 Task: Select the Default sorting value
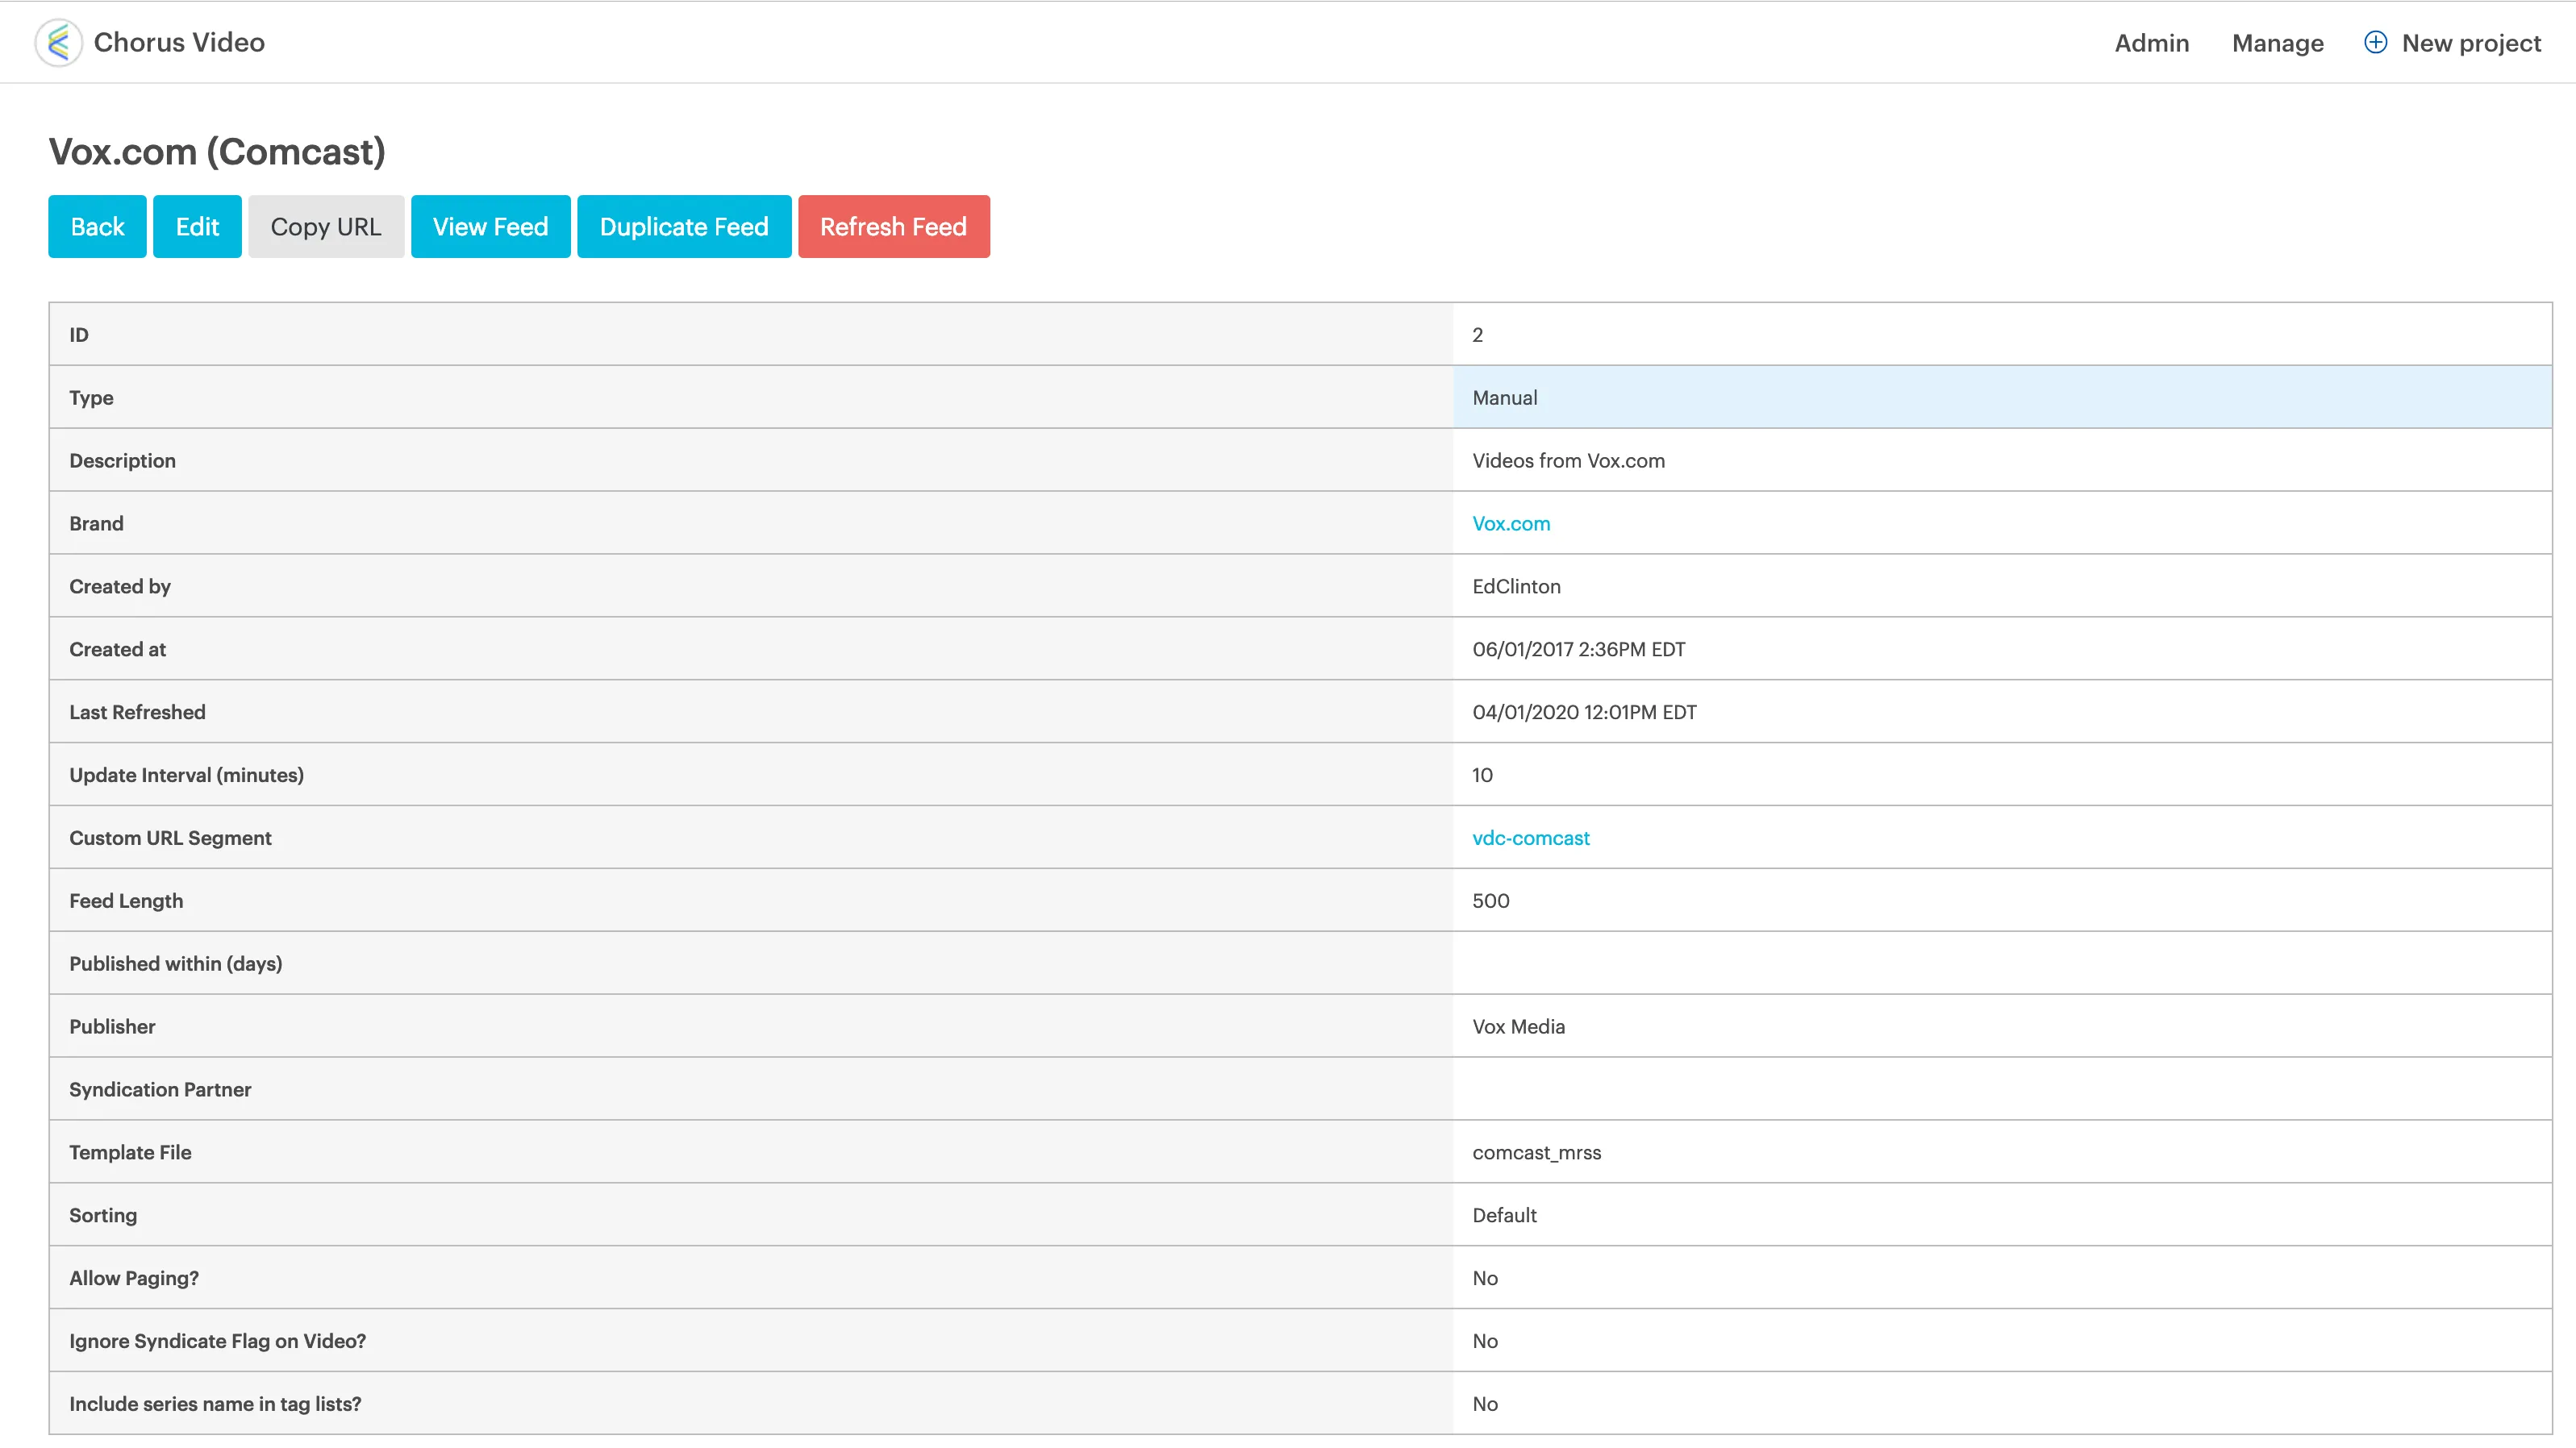click(x=1504, y=1215)
